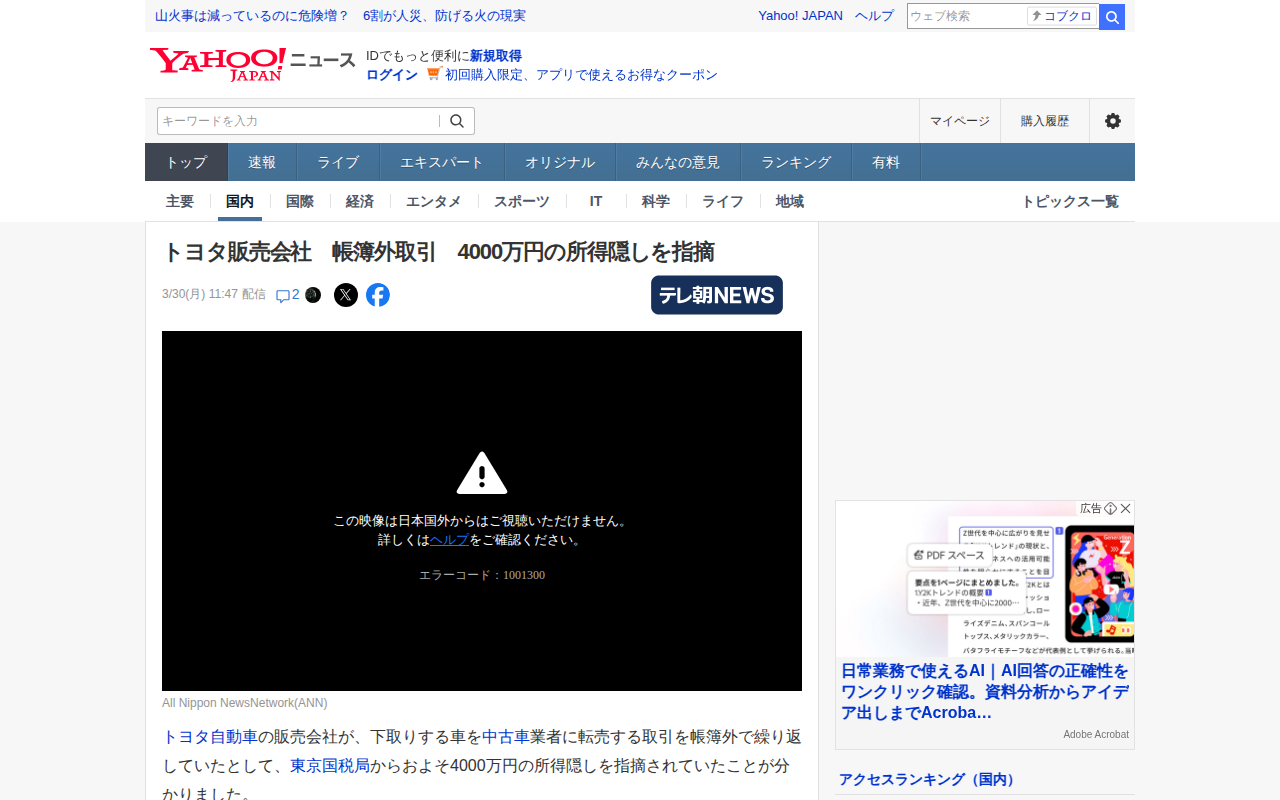The width and height of the screenshot is (1280, 800).
Task: Open the テレ朝NEWS source logo
Action: pyautogui.click(x=716, y=295)
